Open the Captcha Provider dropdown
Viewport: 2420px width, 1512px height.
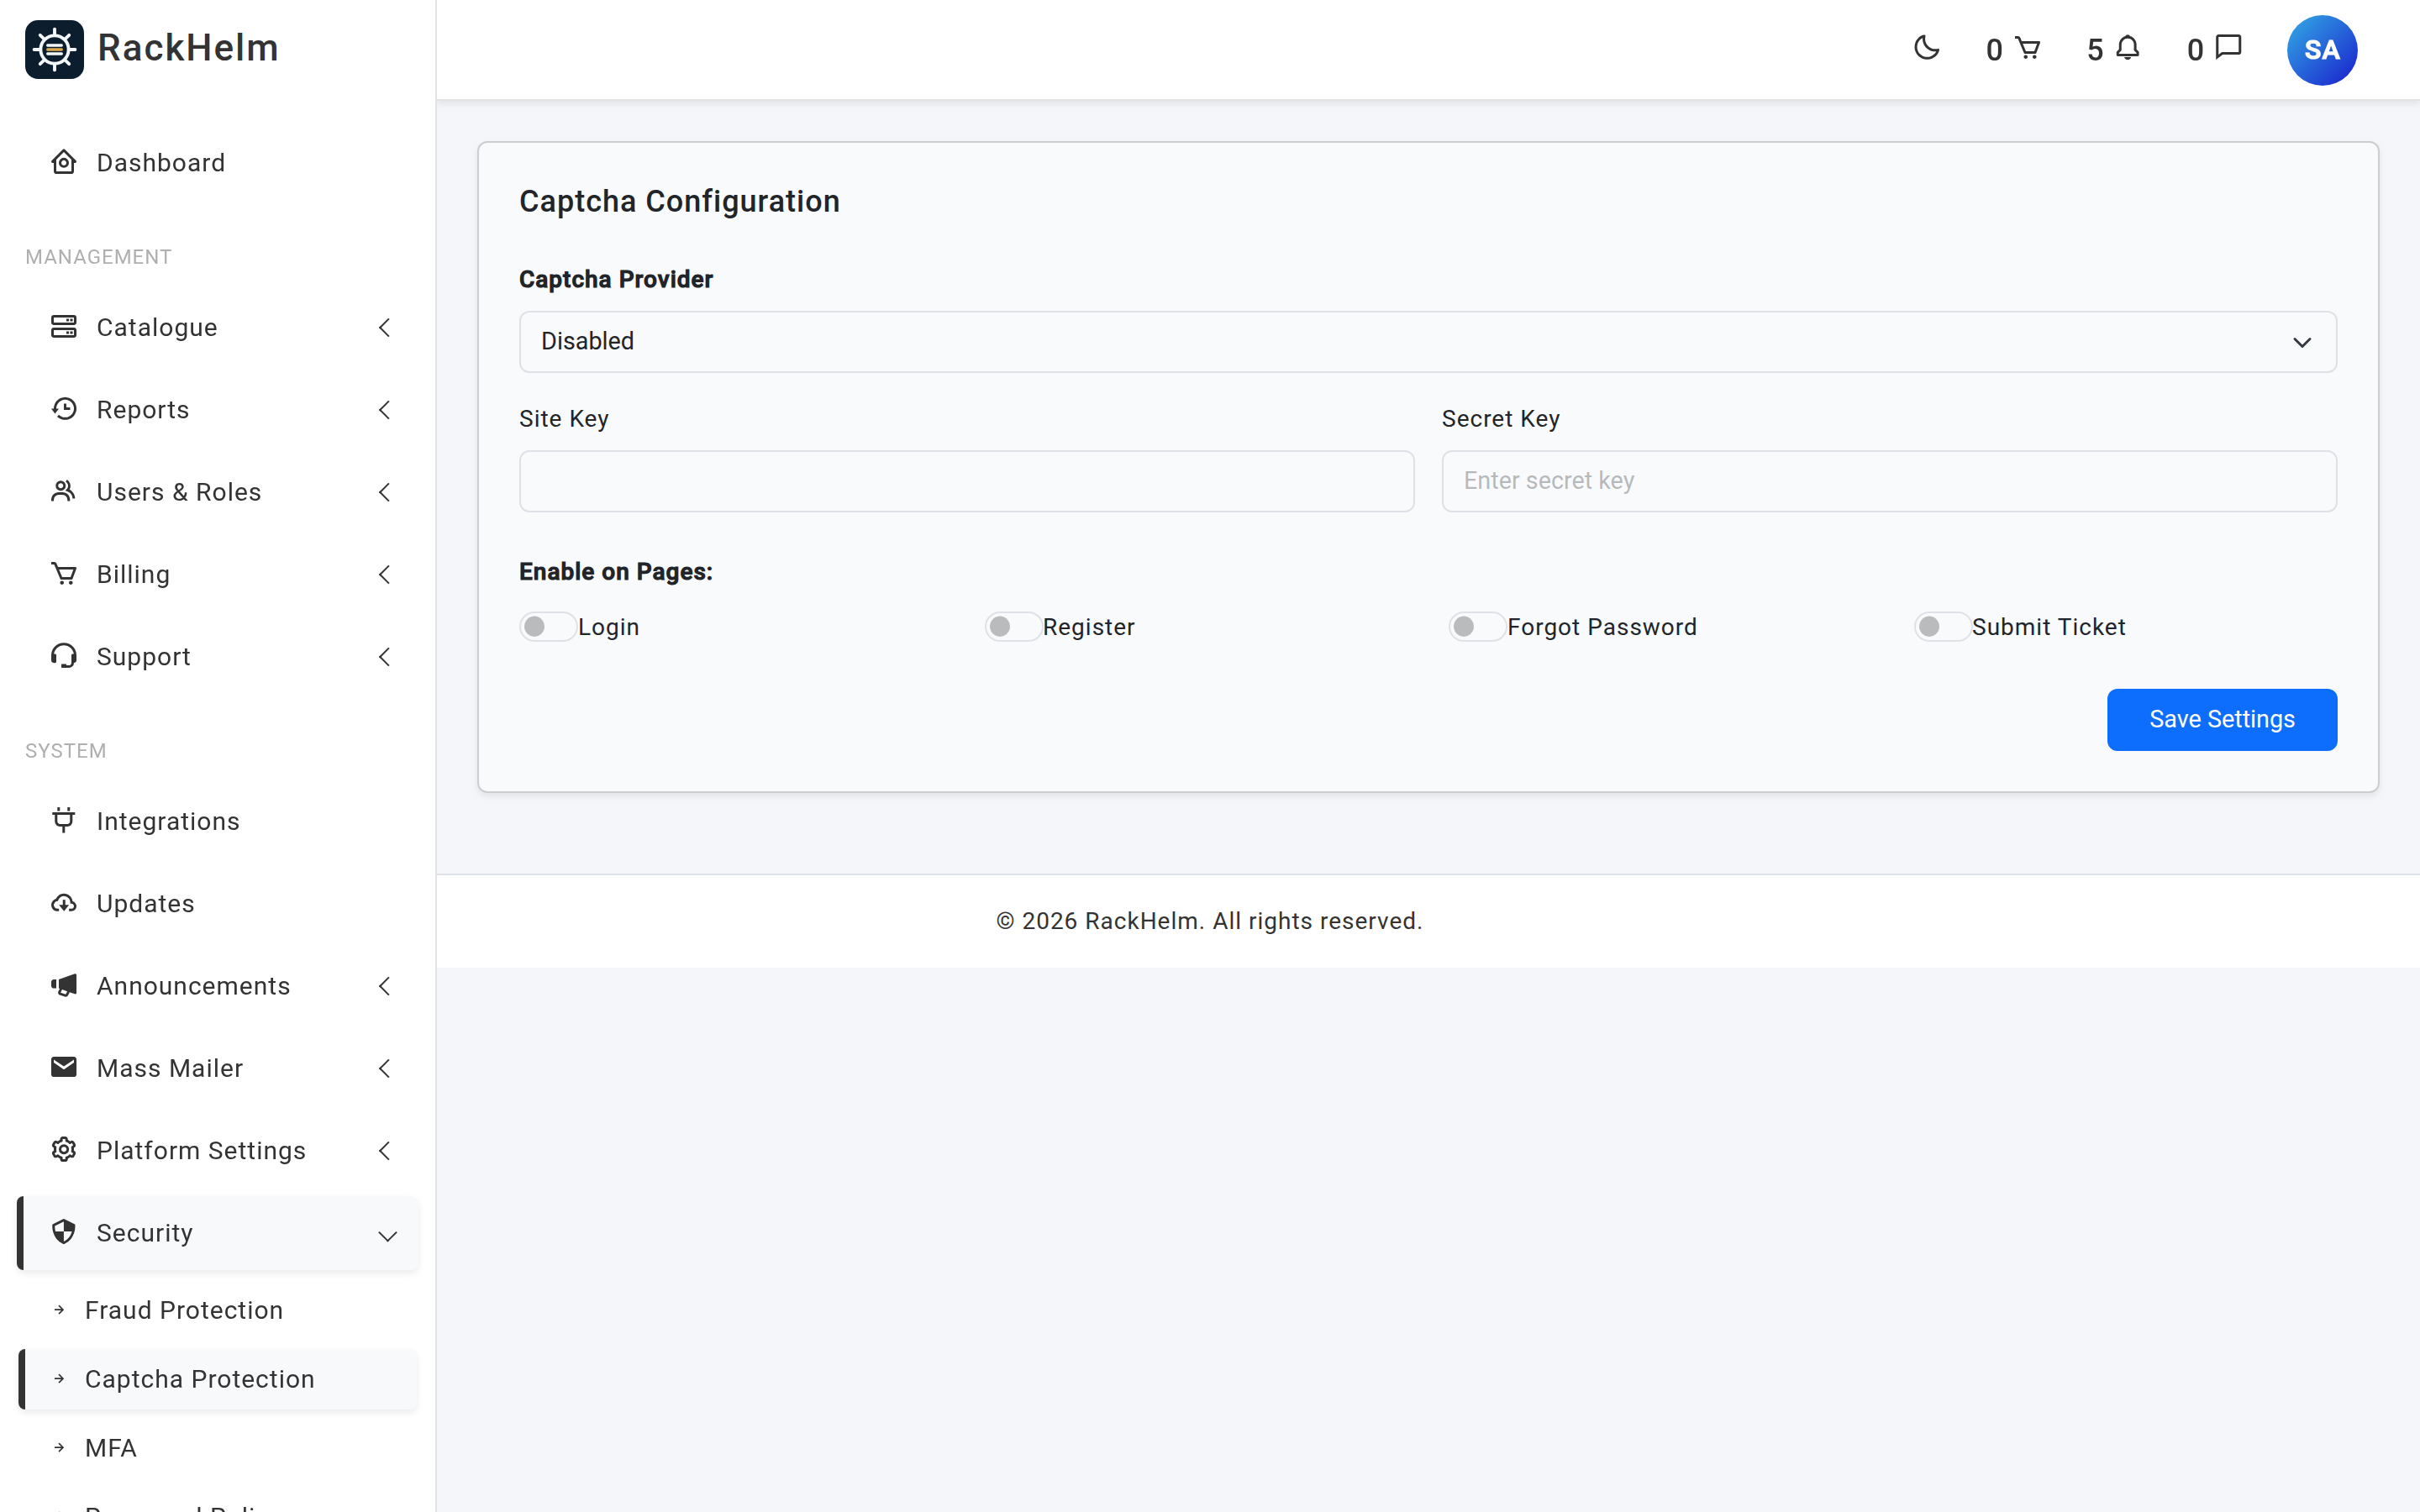pos(1427,342)
